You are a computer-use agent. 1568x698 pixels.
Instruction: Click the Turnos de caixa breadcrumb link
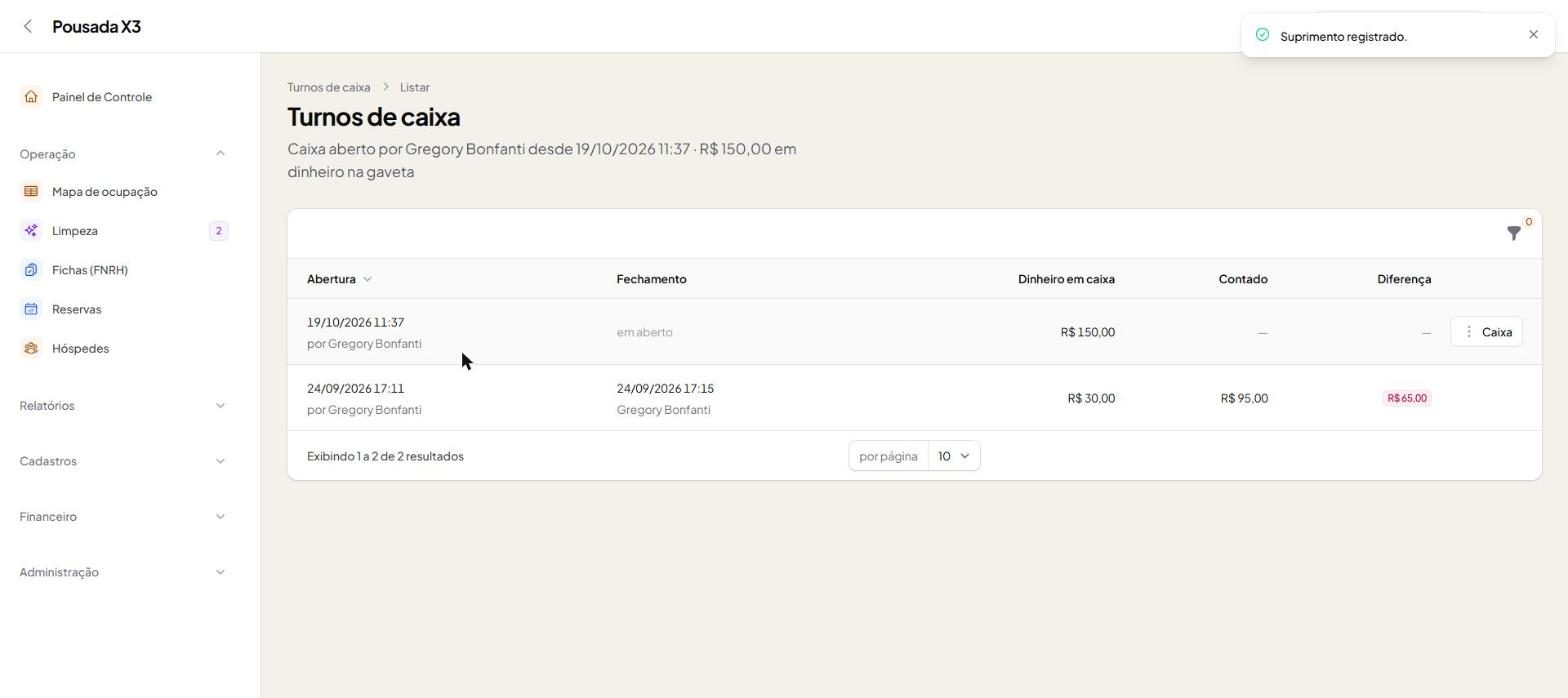[x=328, y=87]
